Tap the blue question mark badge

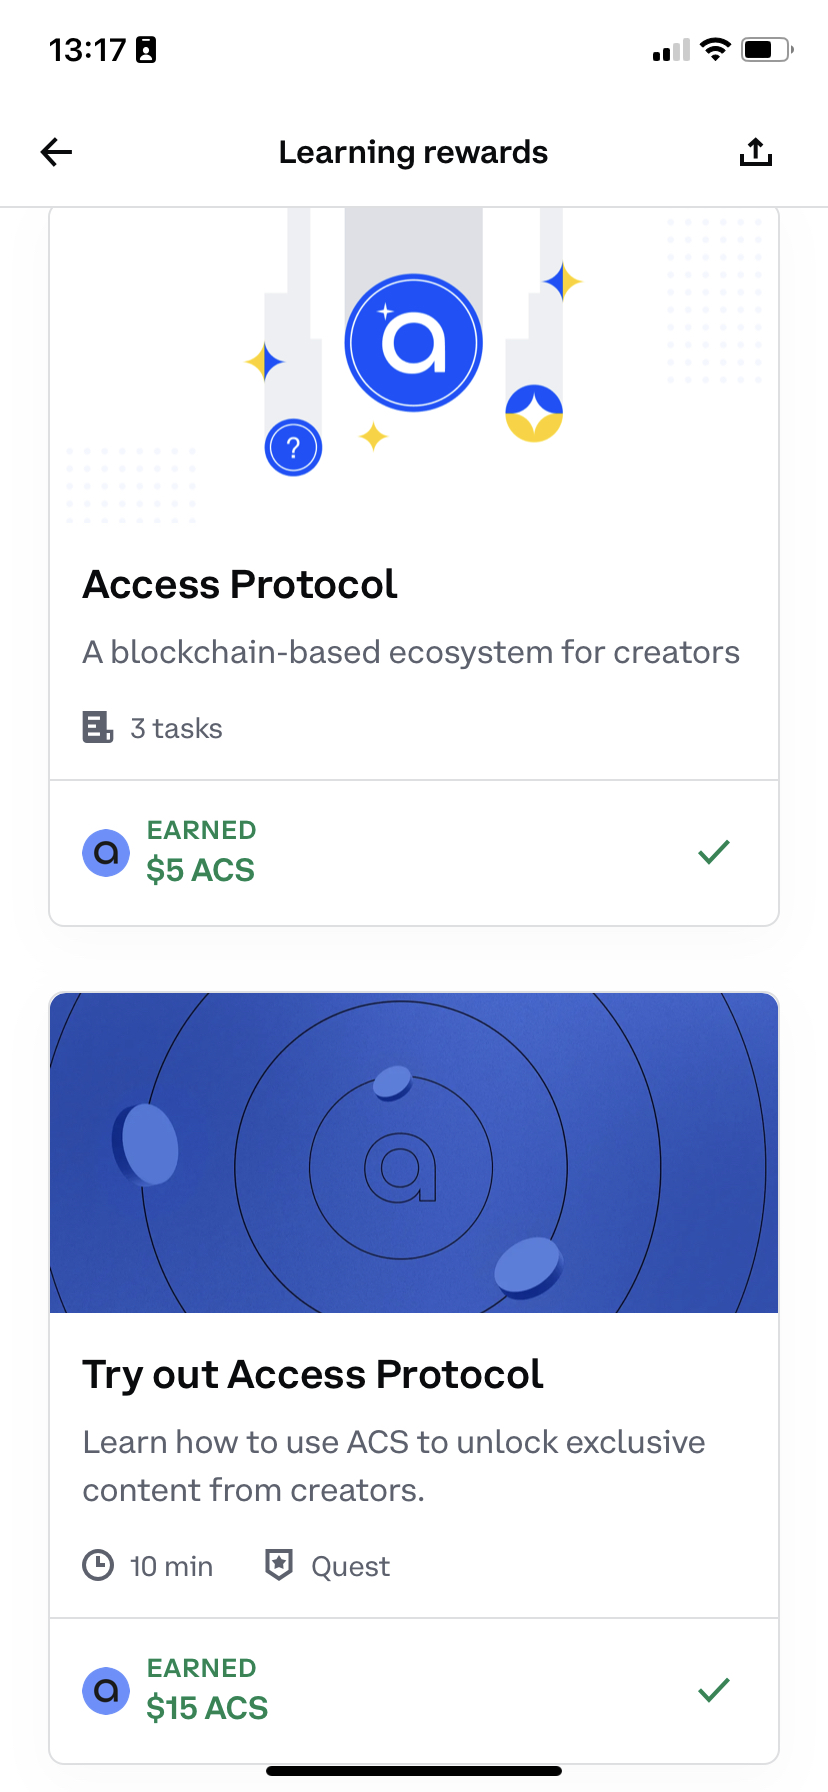coord(293,447)
